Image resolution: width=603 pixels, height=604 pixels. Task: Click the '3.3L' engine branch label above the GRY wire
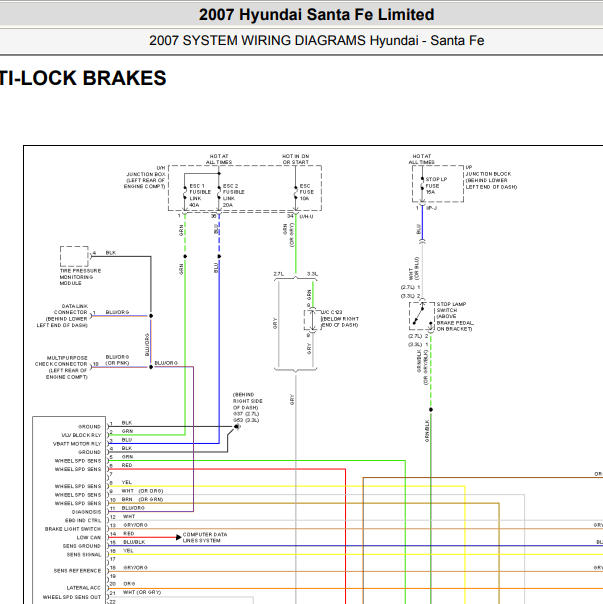tap(312, 274)
